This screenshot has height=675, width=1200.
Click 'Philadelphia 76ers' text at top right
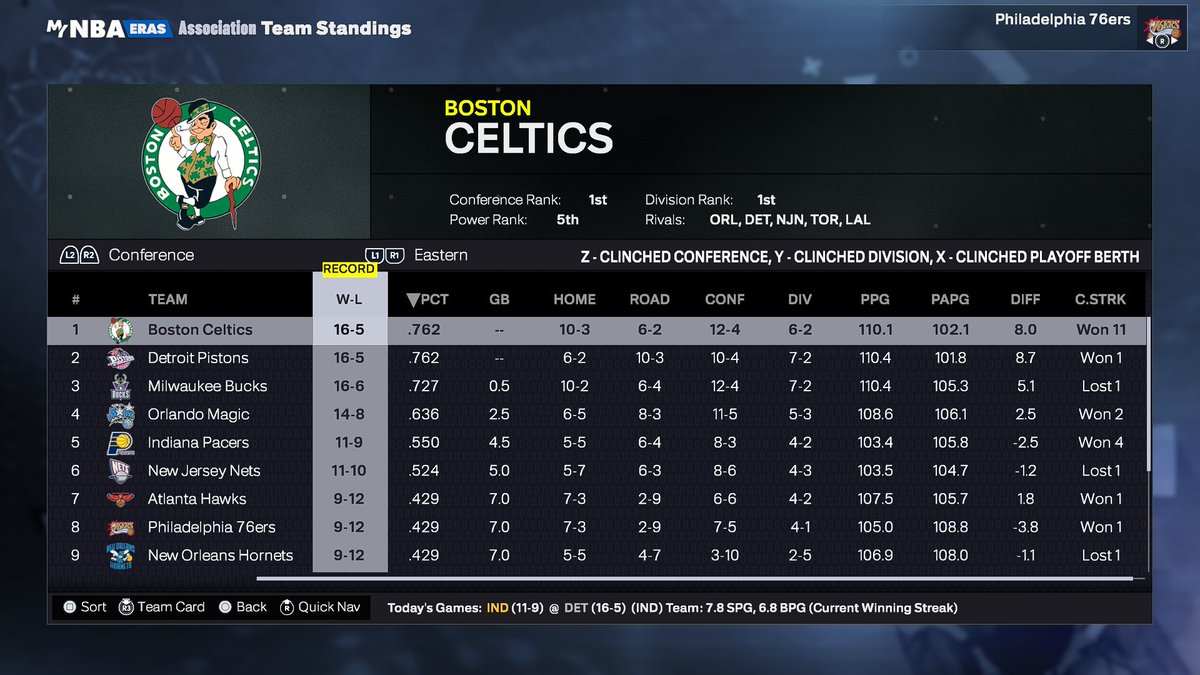click(1061, 19)
